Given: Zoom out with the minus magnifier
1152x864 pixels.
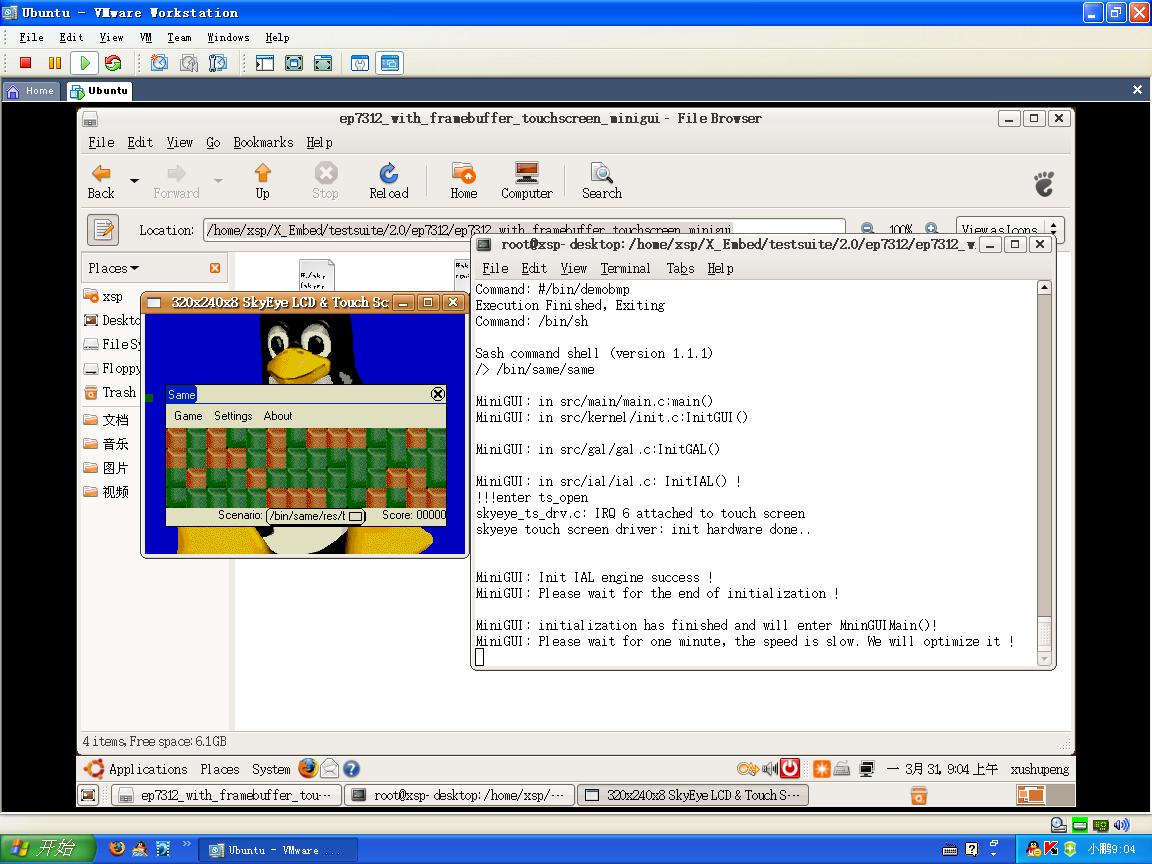Looking at the screenshot, I should pyautogui.click(x=868, y=228).
